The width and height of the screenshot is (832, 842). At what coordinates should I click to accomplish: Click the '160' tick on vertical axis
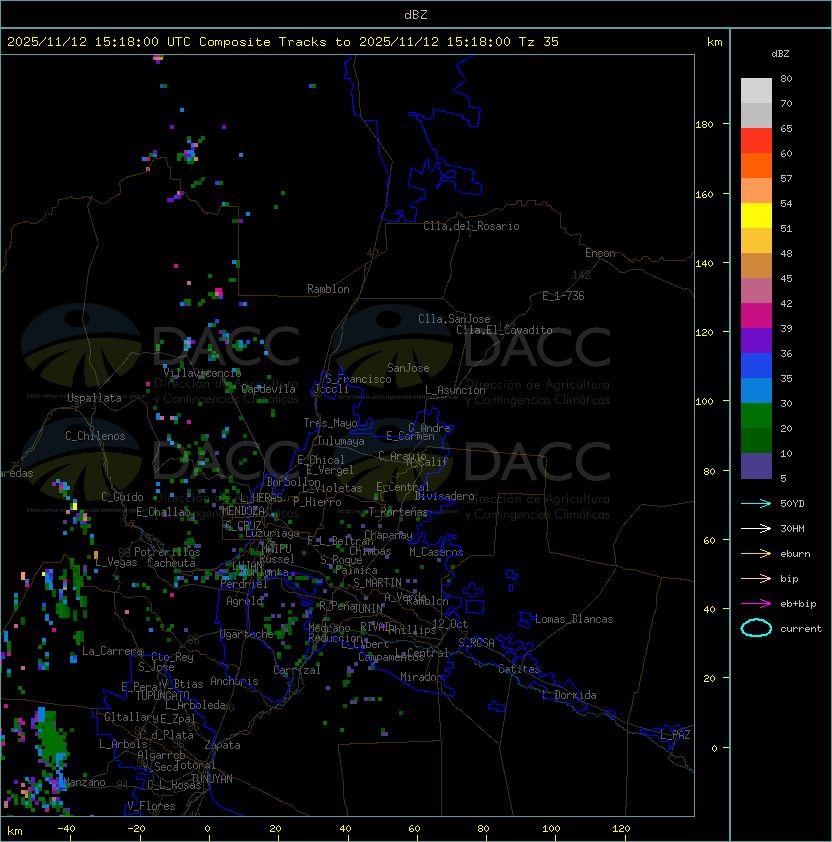coord(704,194)
